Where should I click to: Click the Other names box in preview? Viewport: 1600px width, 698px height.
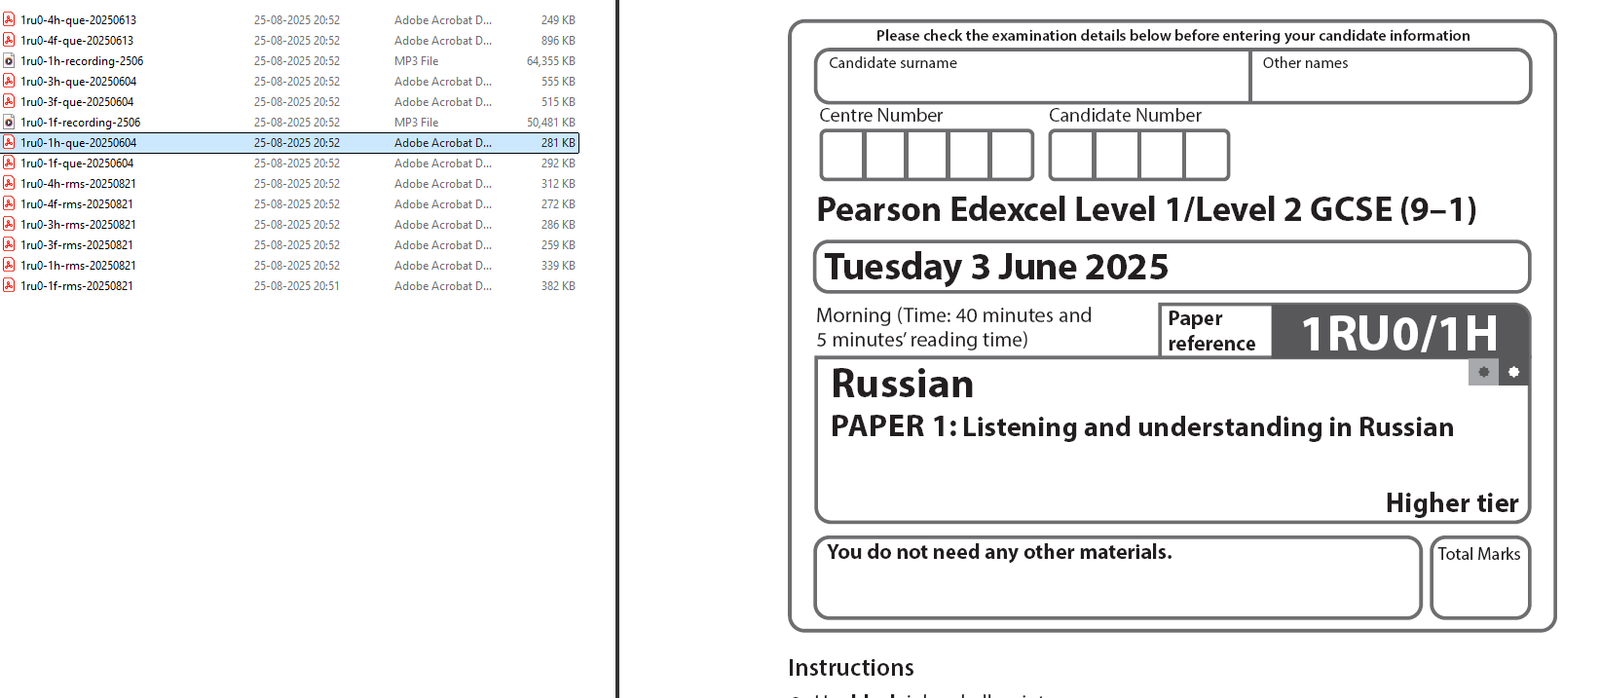click(x=1390, y=76)
